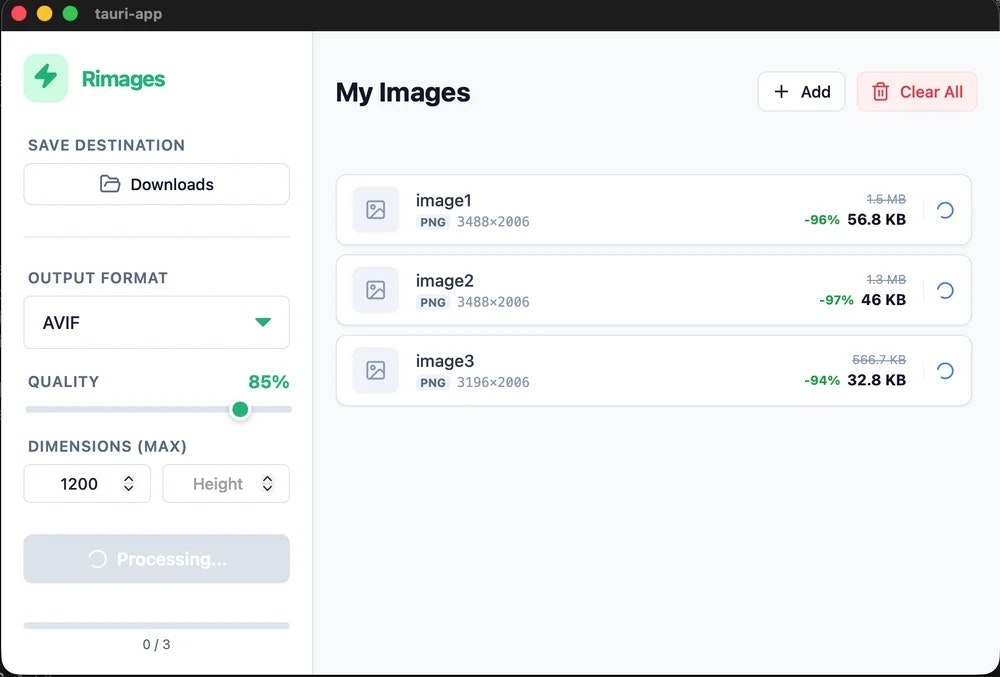Click the Height field stepper arrows
The height and width of the screenshot is (677, 1000).
[x=267, y=483]
